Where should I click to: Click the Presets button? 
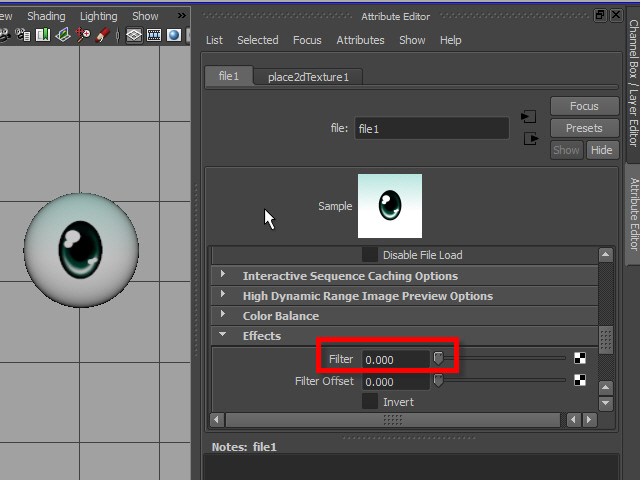[x=584, y=128]
